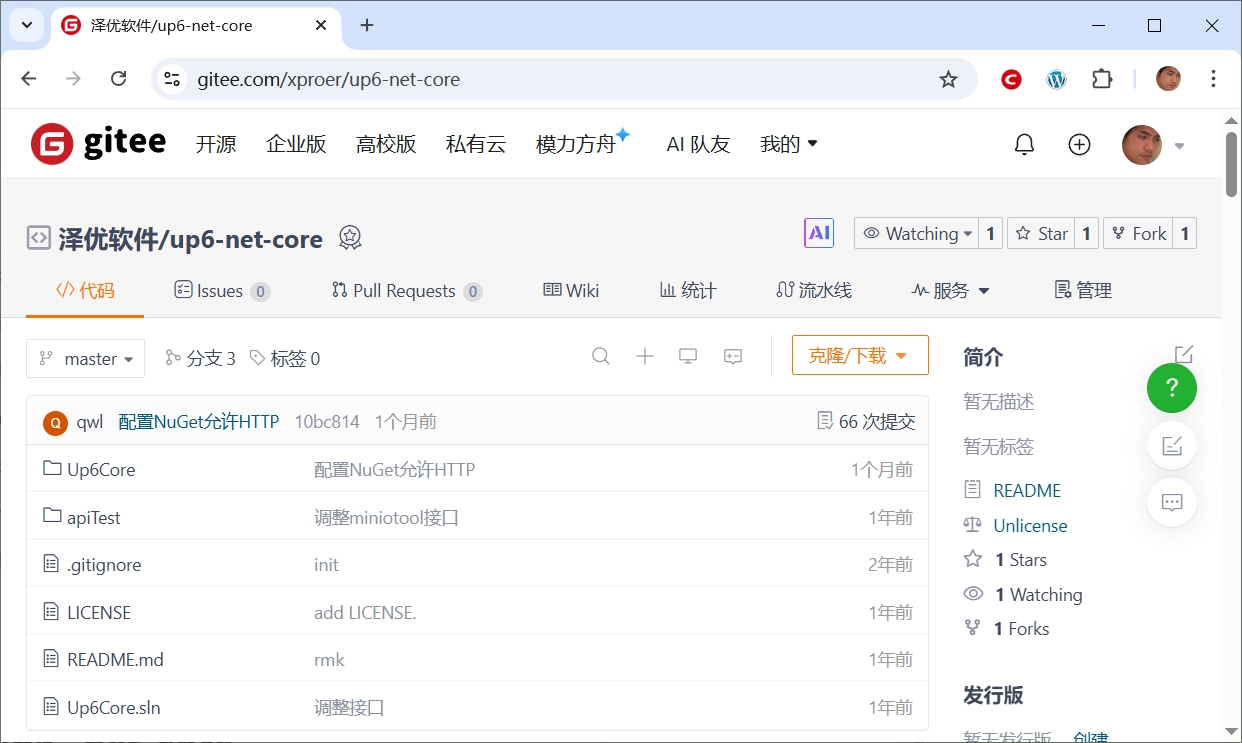Click the AI assistant badge icon
Screen dimensions: 1242x743
pos(819,233)
